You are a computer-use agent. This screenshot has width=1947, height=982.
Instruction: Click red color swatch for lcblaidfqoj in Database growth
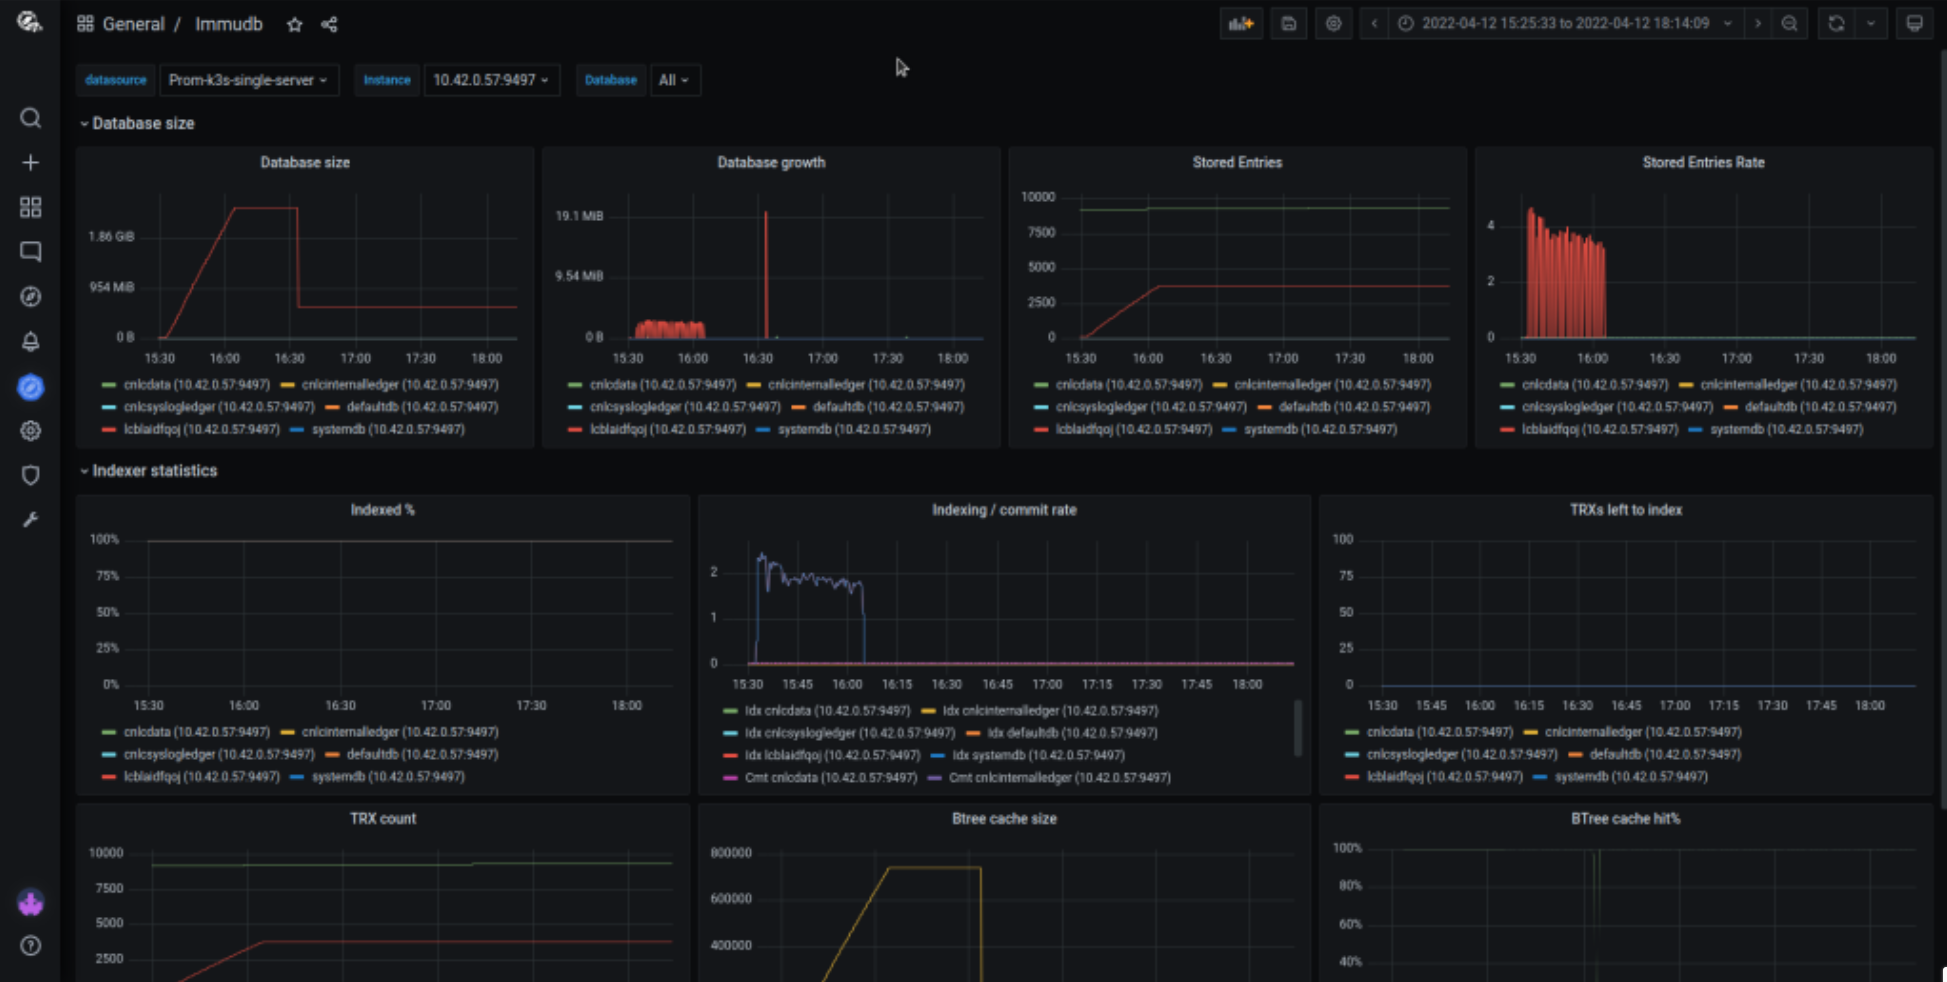tap(574, 429)
